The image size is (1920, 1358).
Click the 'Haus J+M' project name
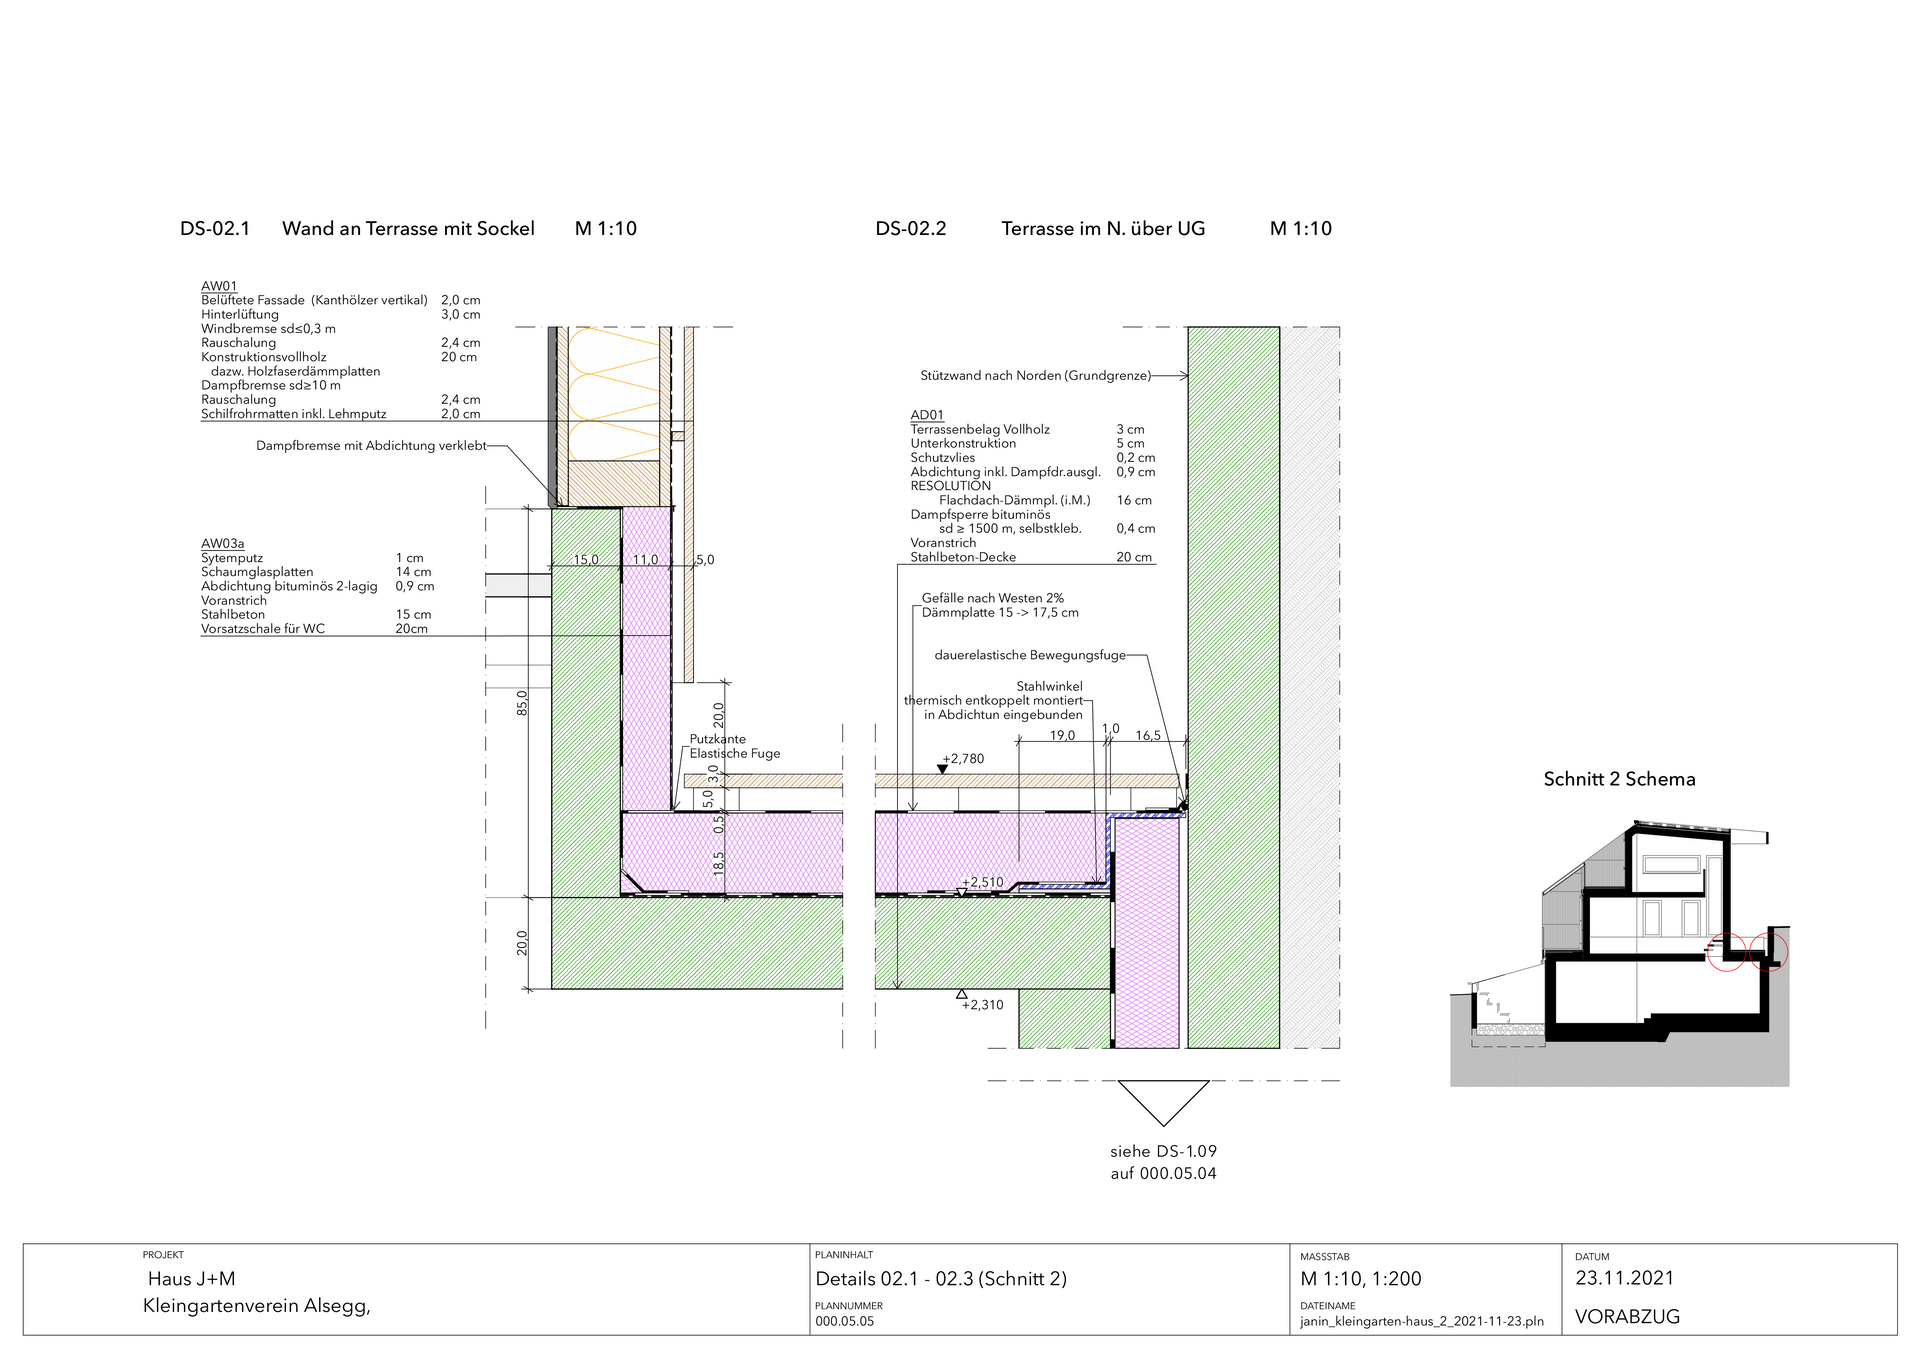point(191,1279)
